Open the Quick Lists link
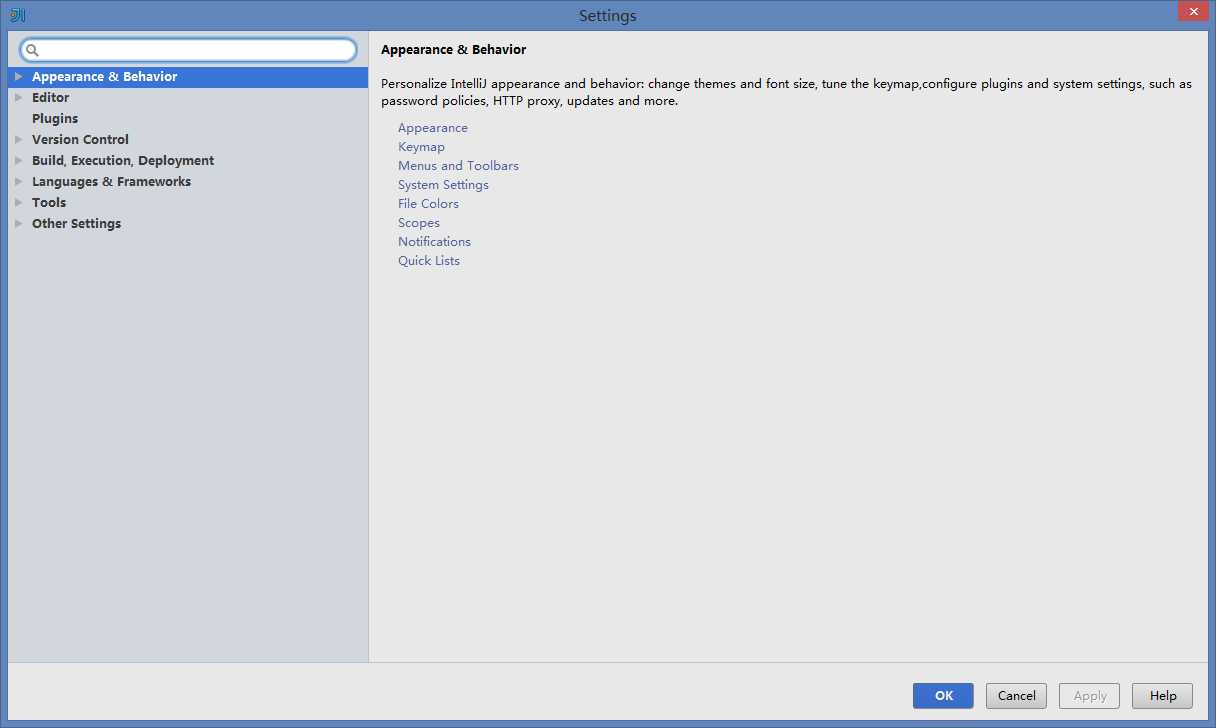Image resolution: width=1216 pixels, height=728 pixels. coord(429,261)
